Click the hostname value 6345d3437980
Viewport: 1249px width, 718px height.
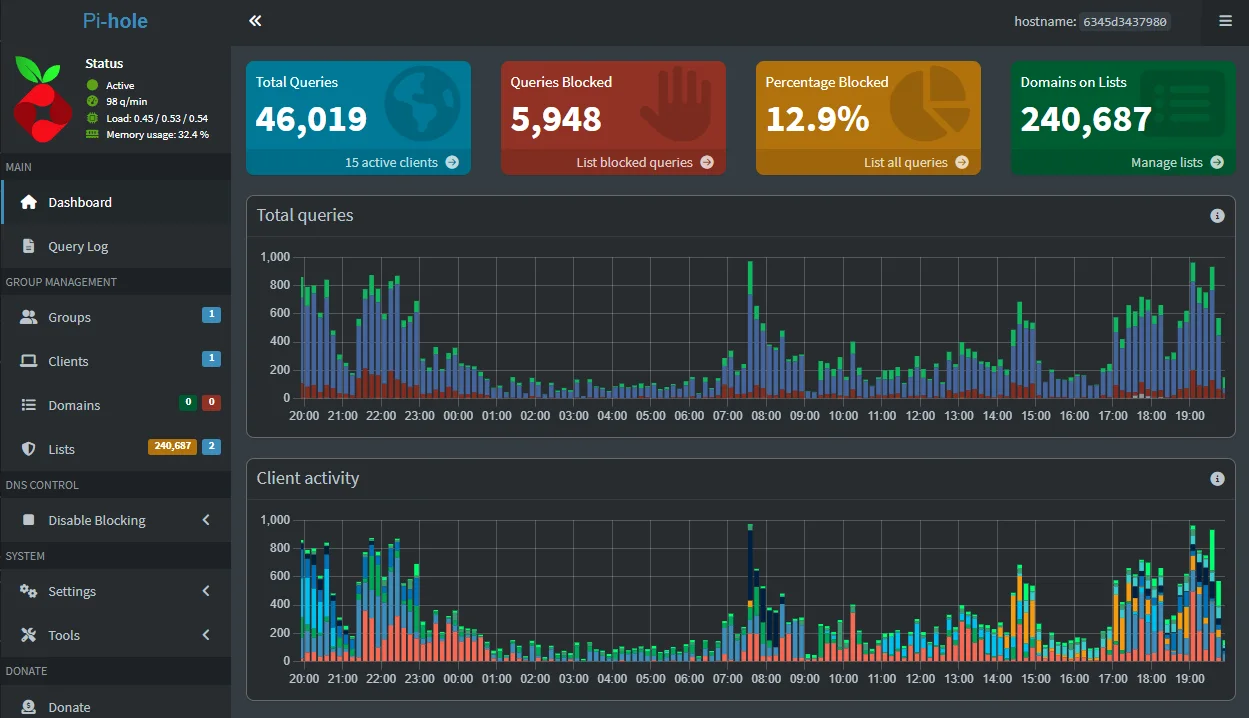tap(1125, 21)
